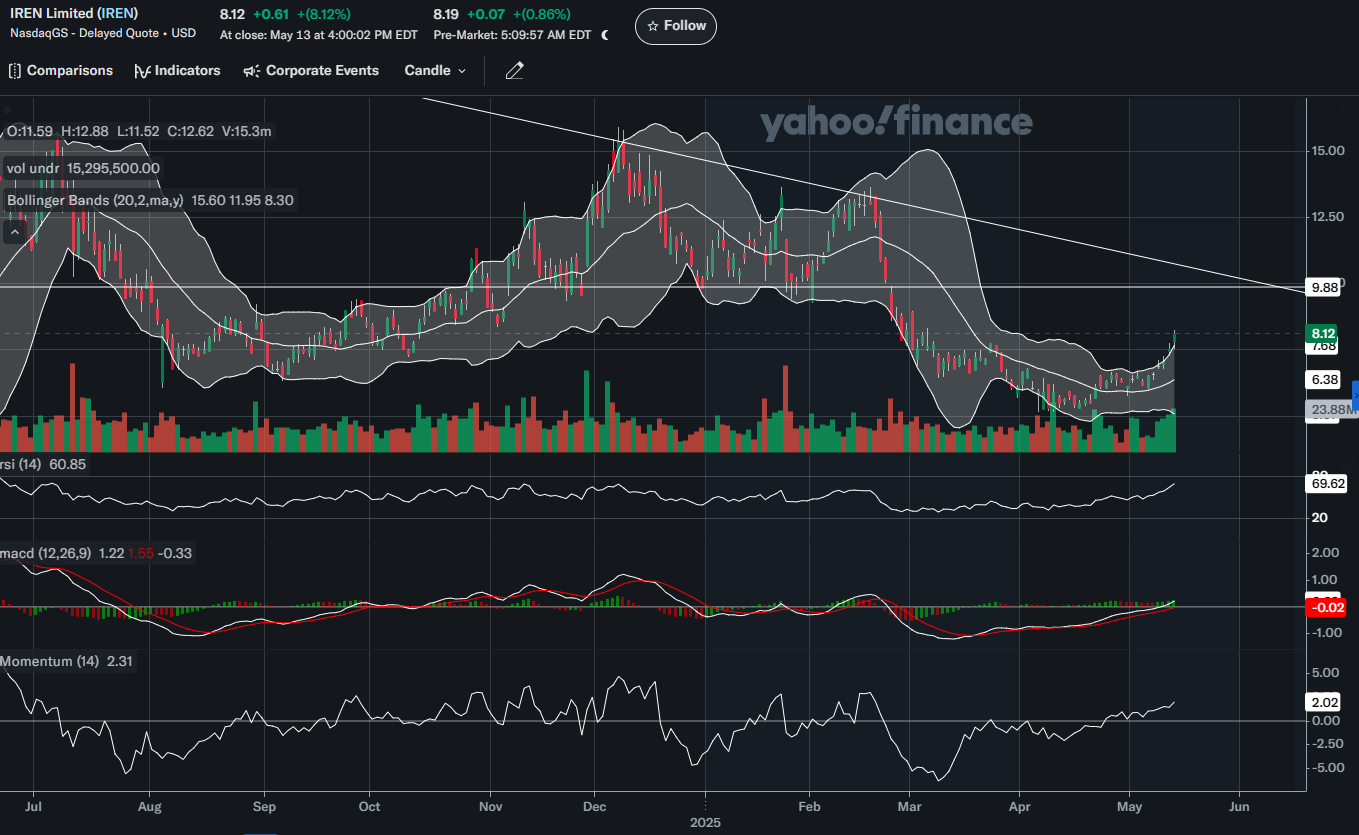The height and width of the screenshot is (835, 1359).
Task: Toggle the Bollinger Bands study label
Action: point(149,200)
